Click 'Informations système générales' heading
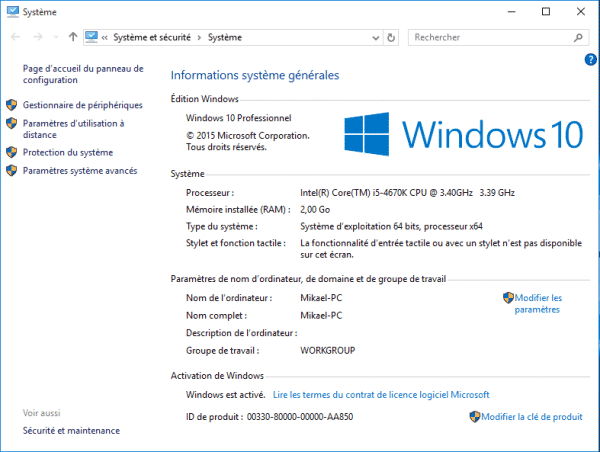This screenshot has height=452, width=600. pos(255,75)
